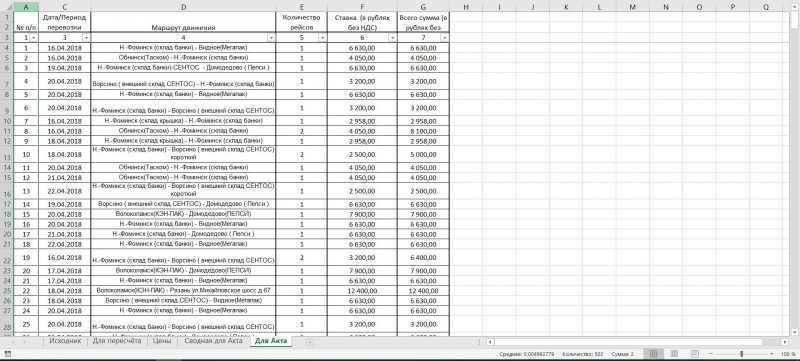Image resolution: width=800 pixels, height=361 pixels.
Task: Switch to the Для пересчёта sheet tab
Action: coord(117,341)
